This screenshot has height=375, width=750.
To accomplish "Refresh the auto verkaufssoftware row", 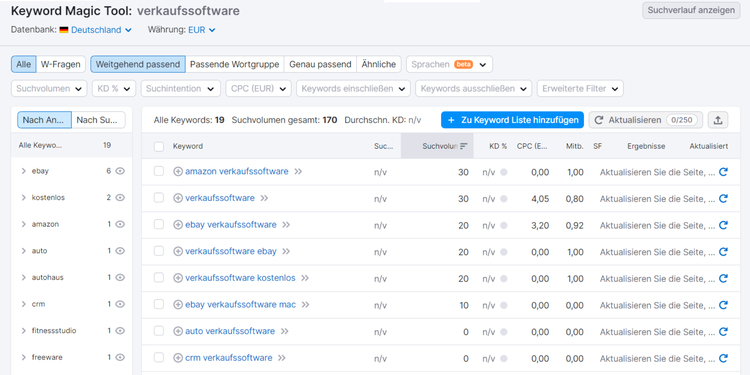I will point(723,331).
